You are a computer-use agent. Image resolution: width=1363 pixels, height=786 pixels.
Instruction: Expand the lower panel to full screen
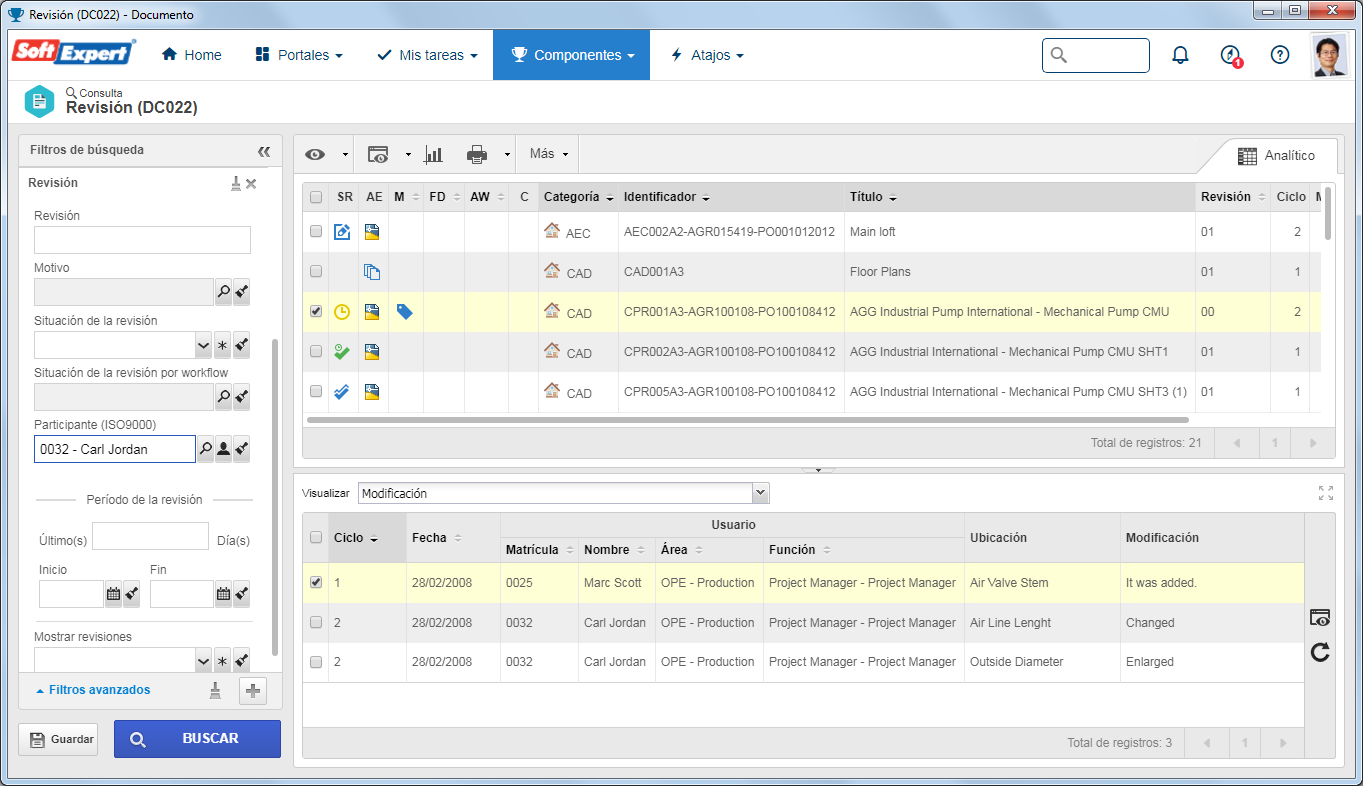click(1326, 493)
